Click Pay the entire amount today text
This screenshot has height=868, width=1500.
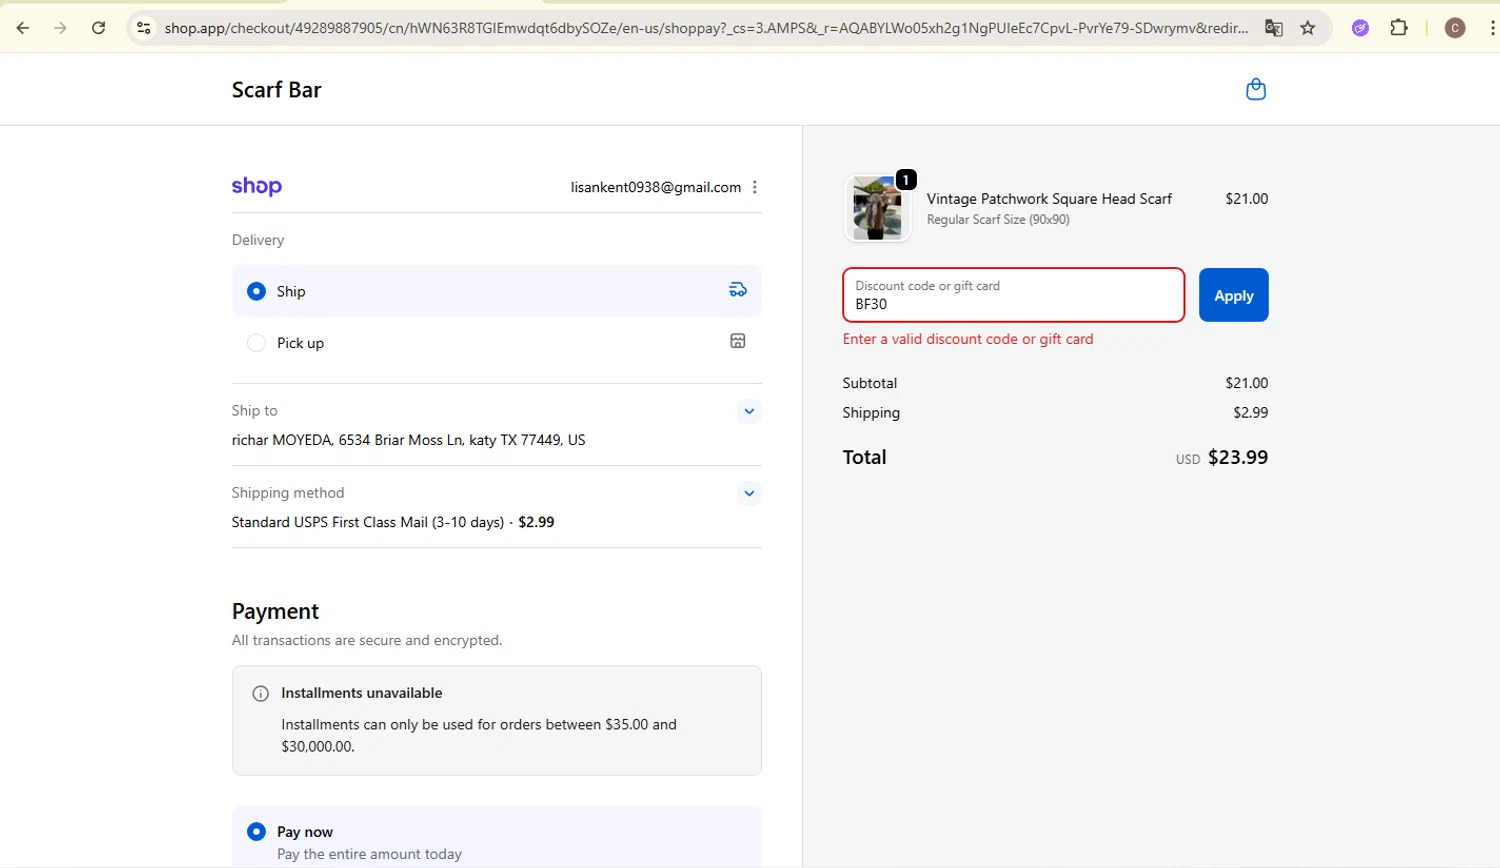(369, 854)
